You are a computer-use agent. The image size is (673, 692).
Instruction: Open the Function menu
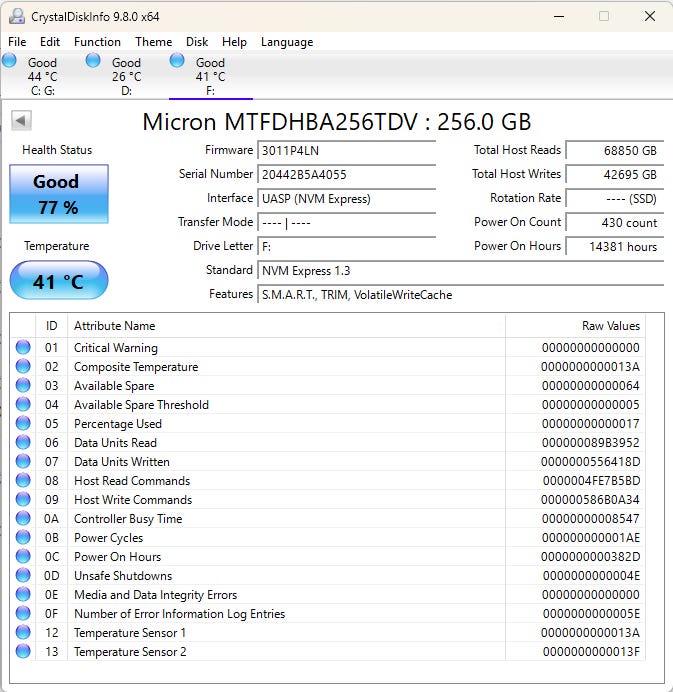[x=97, y=42]
